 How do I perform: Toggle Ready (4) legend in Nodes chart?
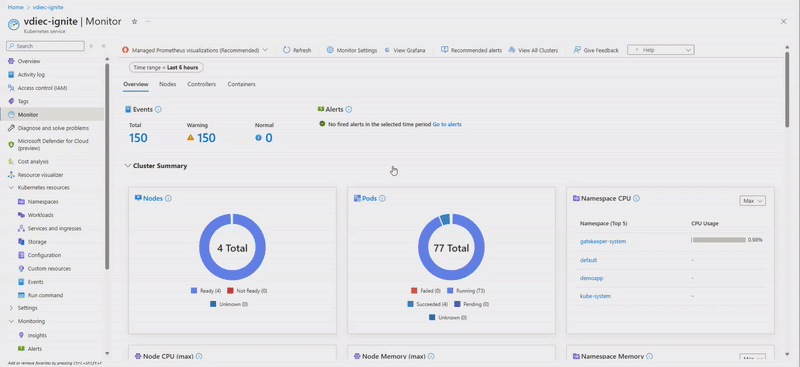tap(206, 290)
